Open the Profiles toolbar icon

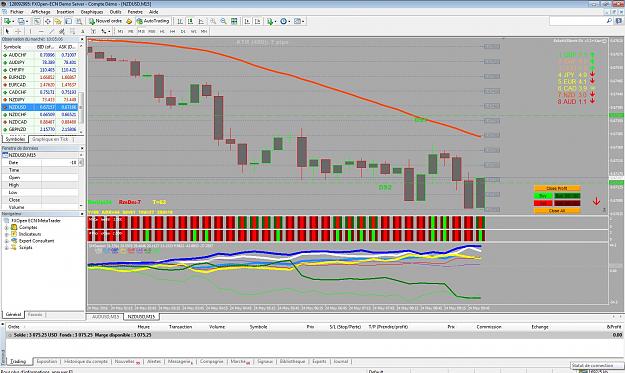[21, 21]
